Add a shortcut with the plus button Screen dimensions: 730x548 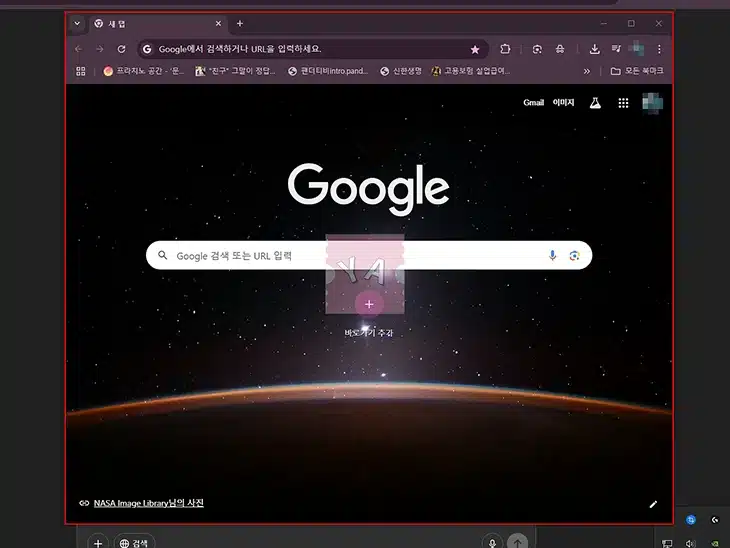point(369,304)
